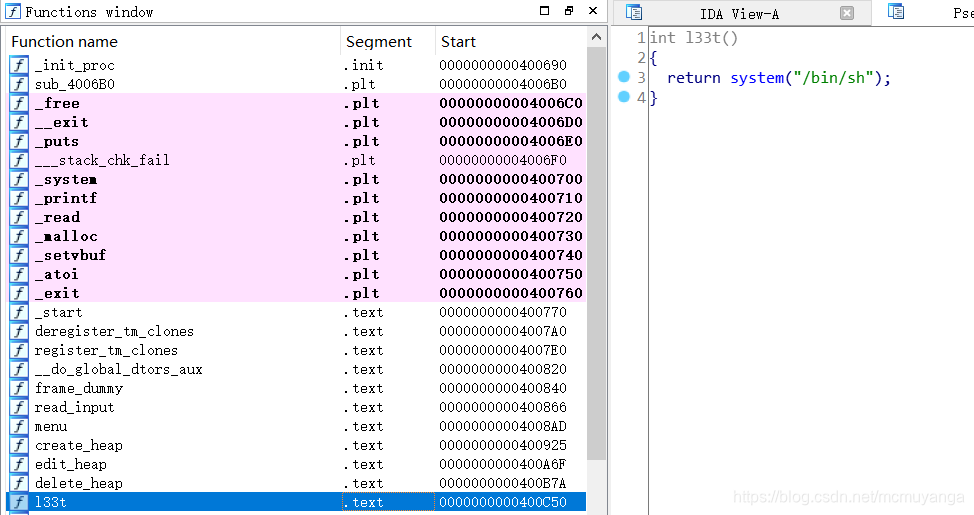This screenshot has height=515, width=974.
Task: Sort by Function name column header
Action: click(x=174, y=42)
